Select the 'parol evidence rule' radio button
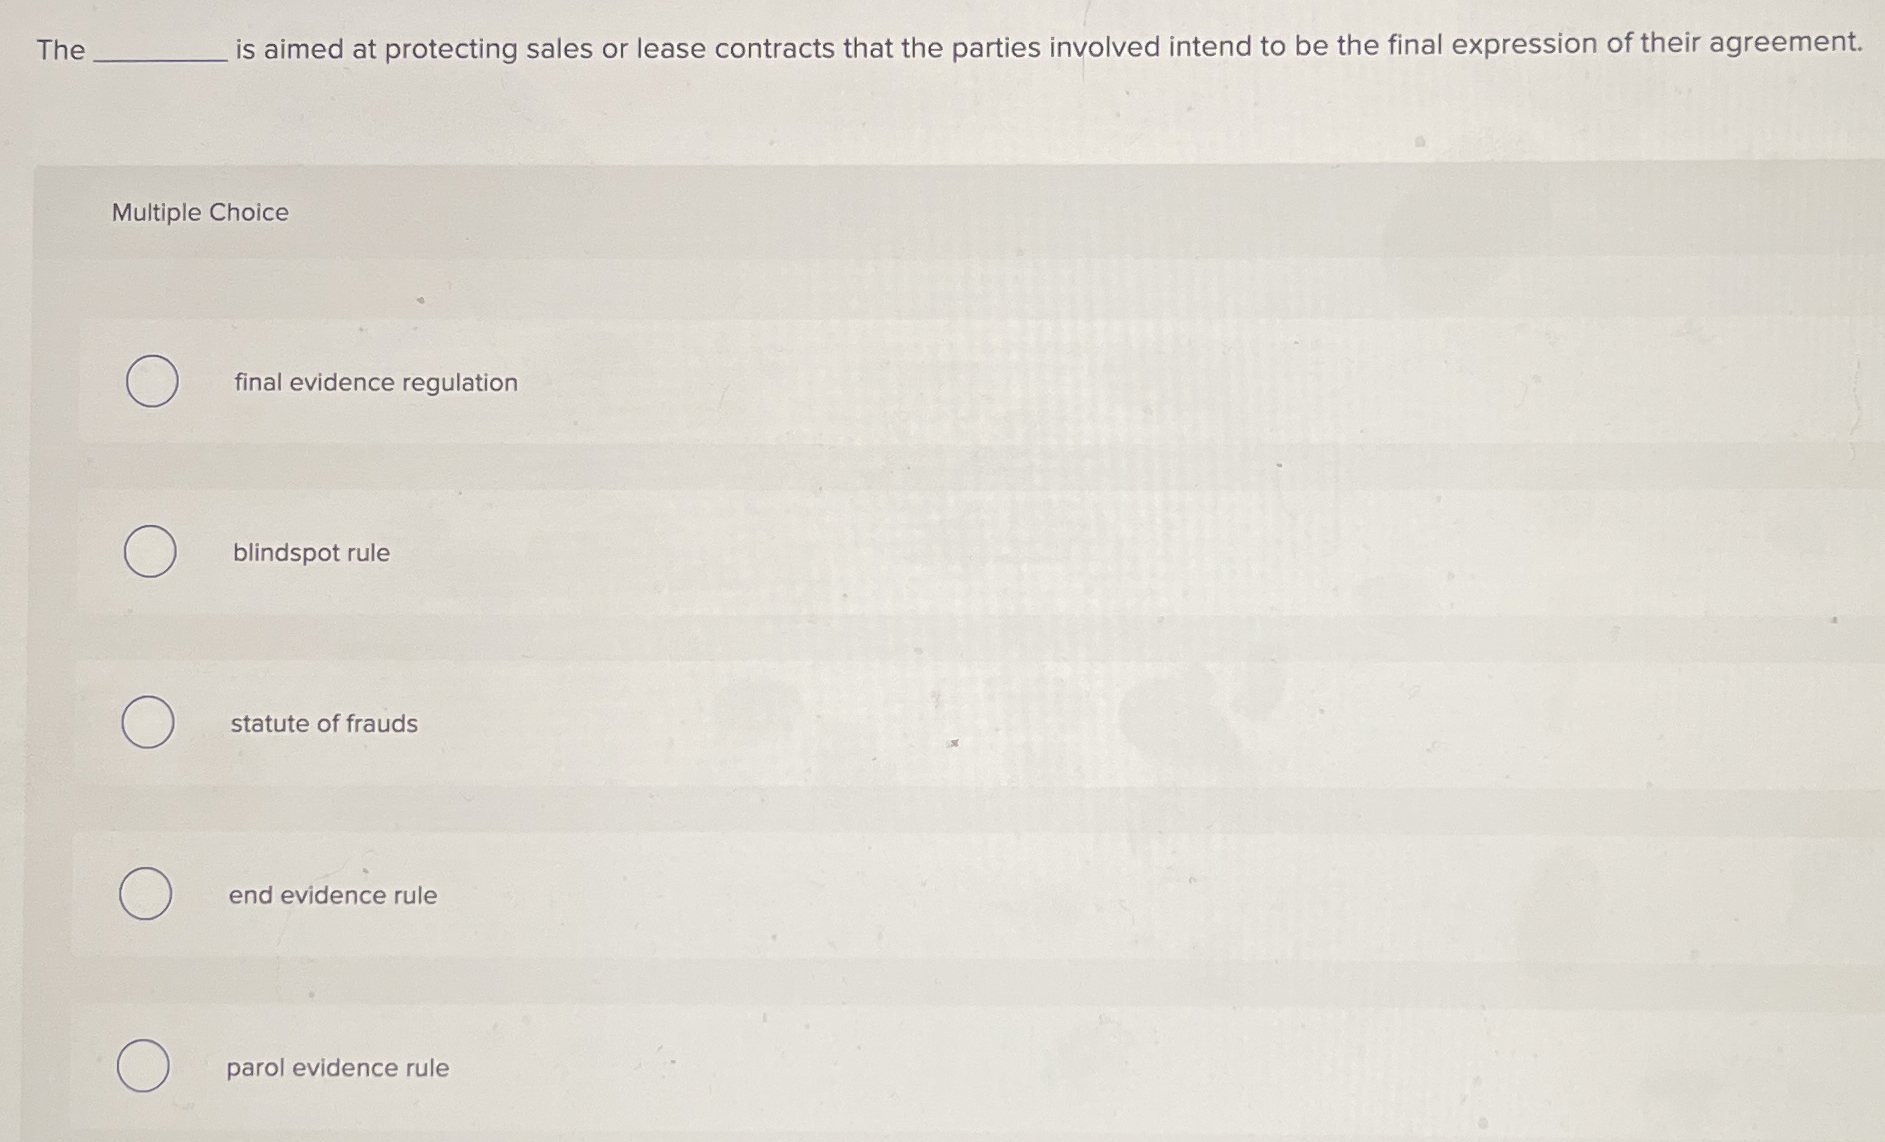The image size is (1885, 1142). pos(144,1066)
